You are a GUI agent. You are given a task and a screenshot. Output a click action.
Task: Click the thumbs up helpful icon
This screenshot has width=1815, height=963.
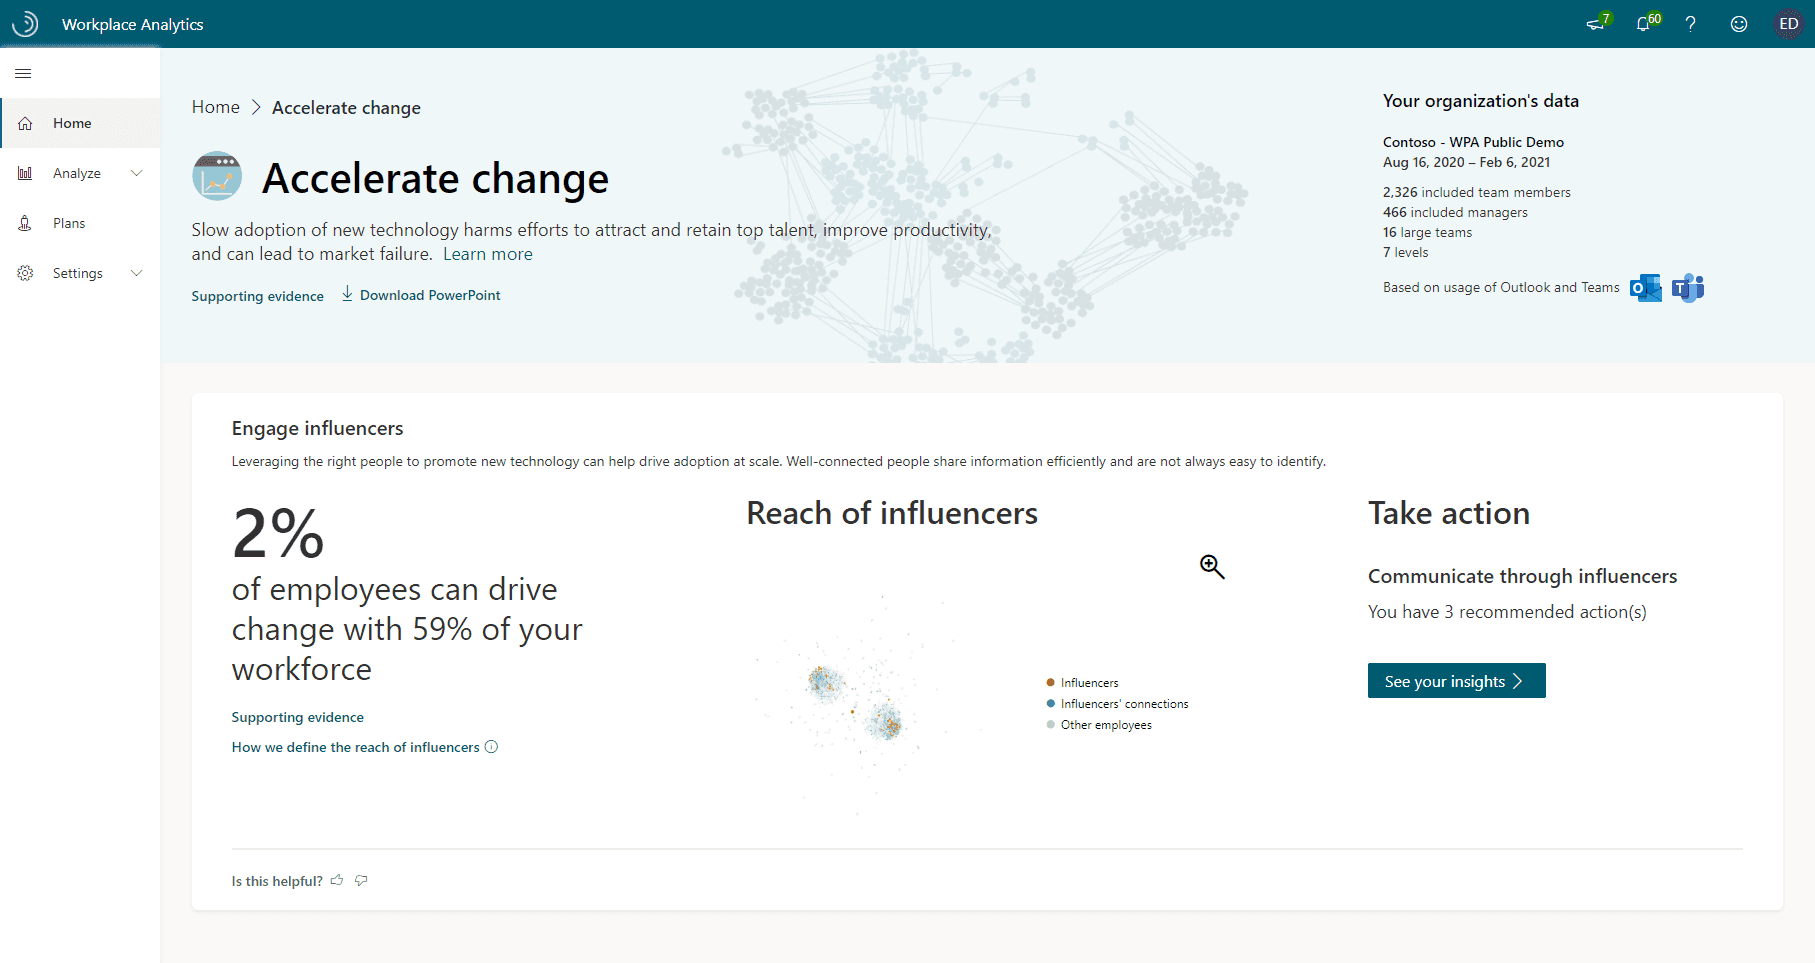point(337,880)
